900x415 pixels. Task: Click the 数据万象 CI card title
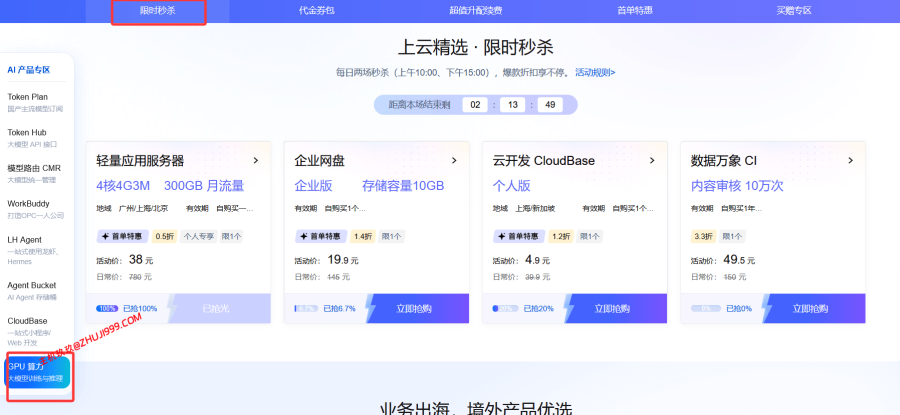[724, 161]
